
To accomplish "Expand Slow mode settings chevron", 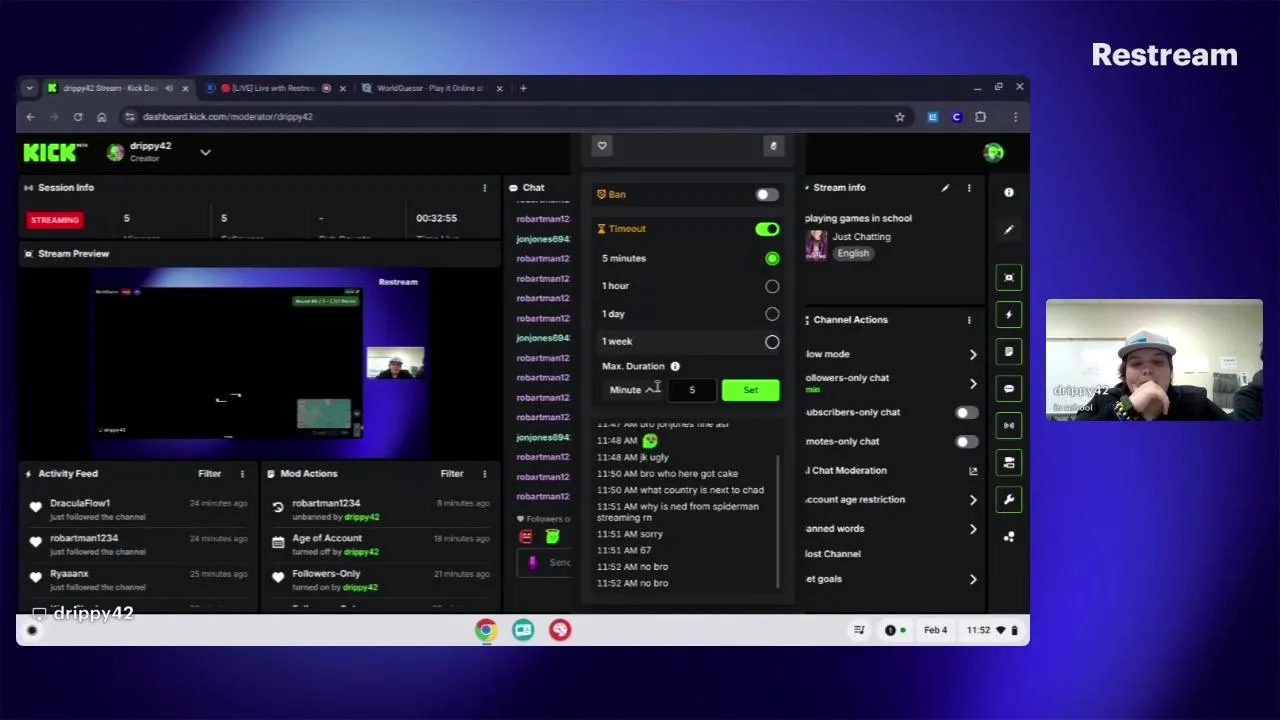I will coord(973,355).
